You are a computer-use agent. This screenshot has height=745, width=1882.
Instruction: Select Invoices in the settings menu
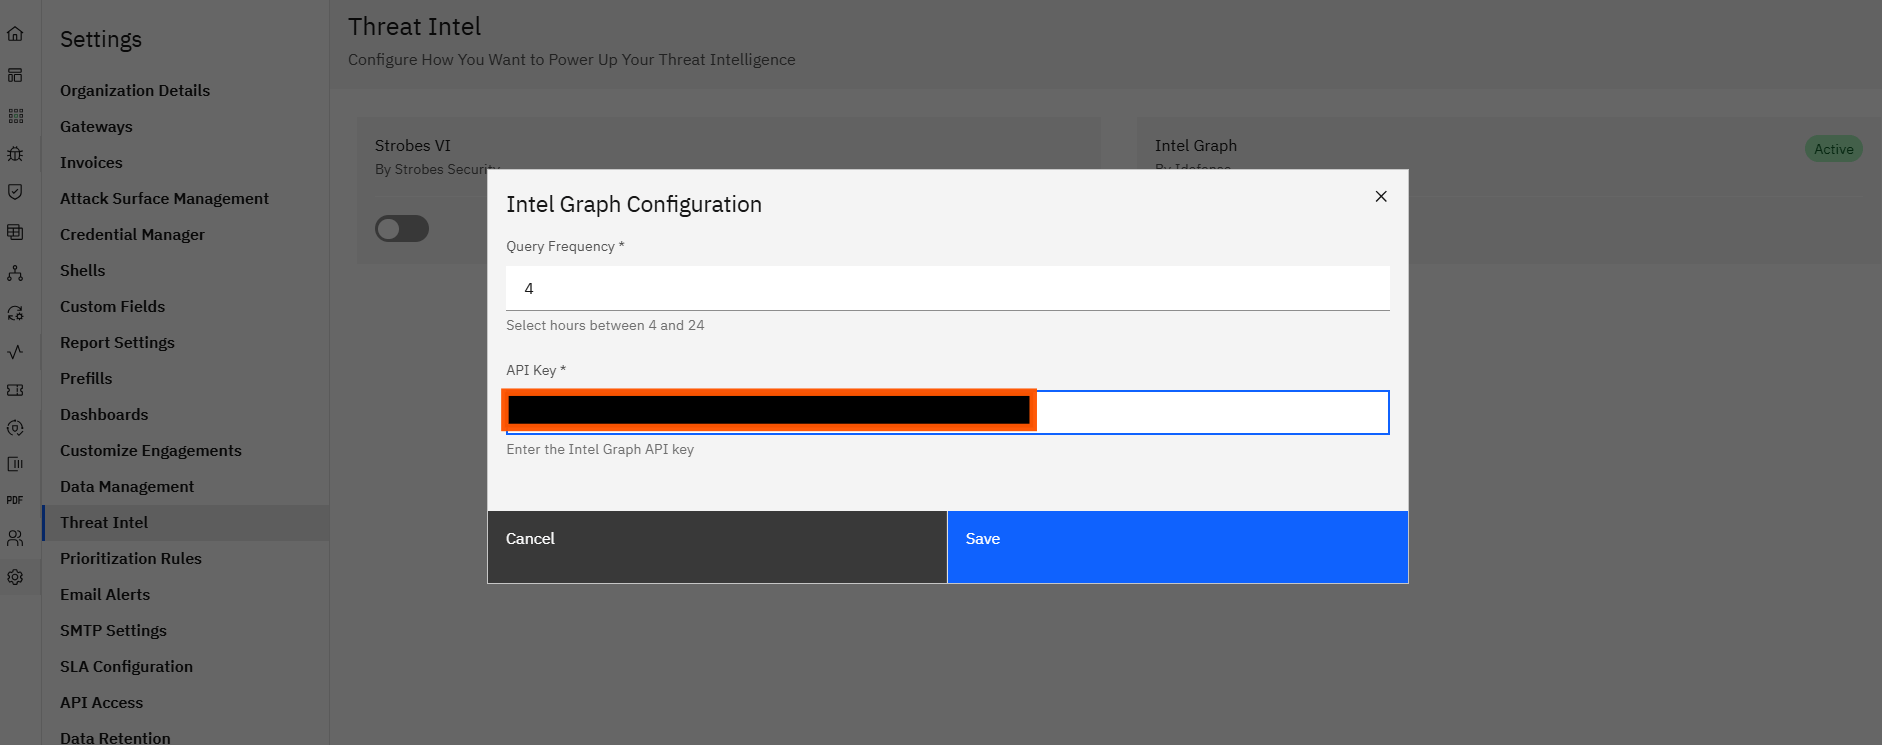pyautogui.click(x=91, y=162)
